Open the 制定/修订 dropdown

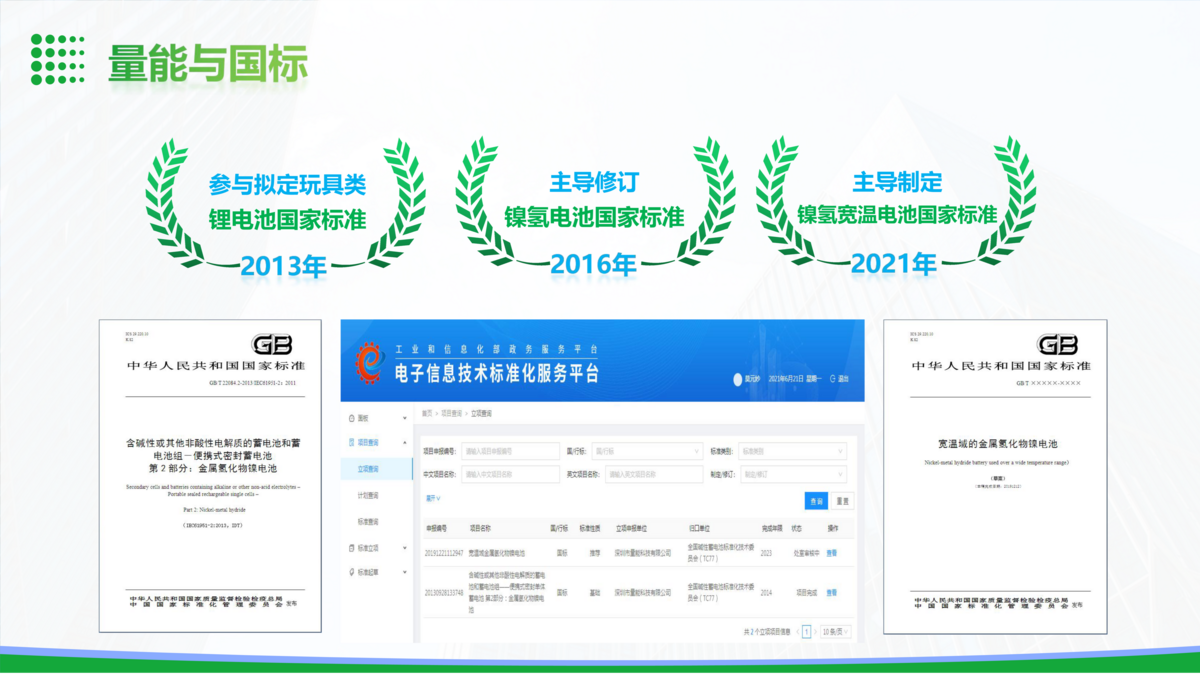click(x=793, y=474)
